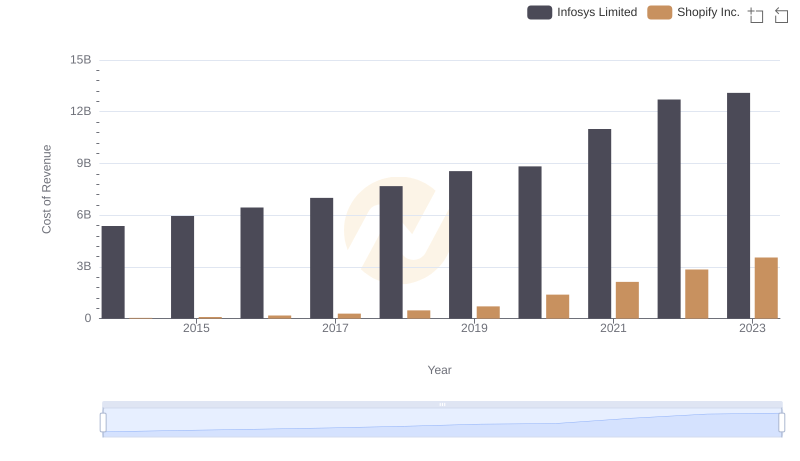Select the 2020 Shopify bar

click(558, 306)
